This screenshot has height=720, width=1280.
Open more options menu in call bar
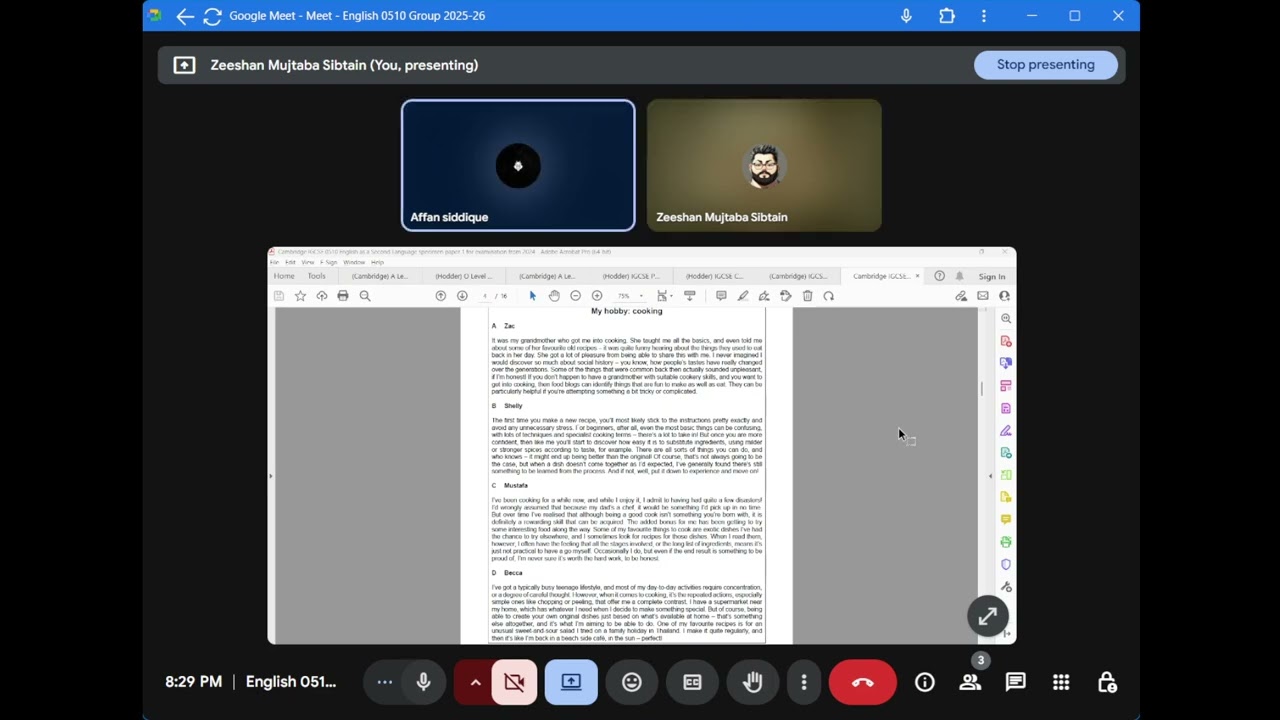pos(804,682)
